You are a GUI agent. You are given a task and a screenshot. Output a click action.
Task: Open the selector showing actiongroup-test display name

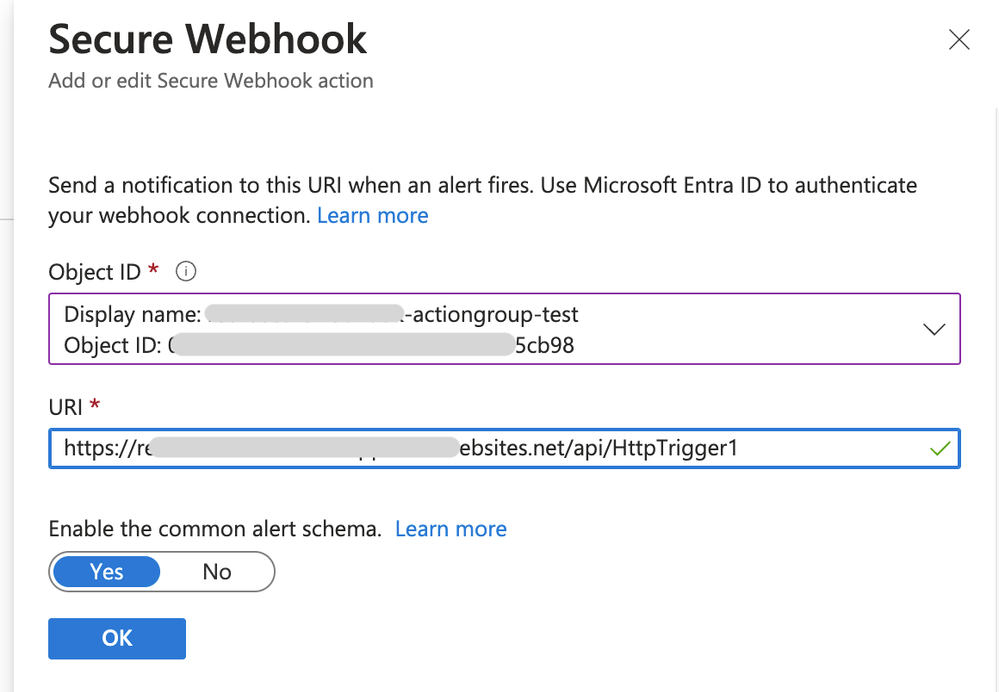tap(504, 329)
